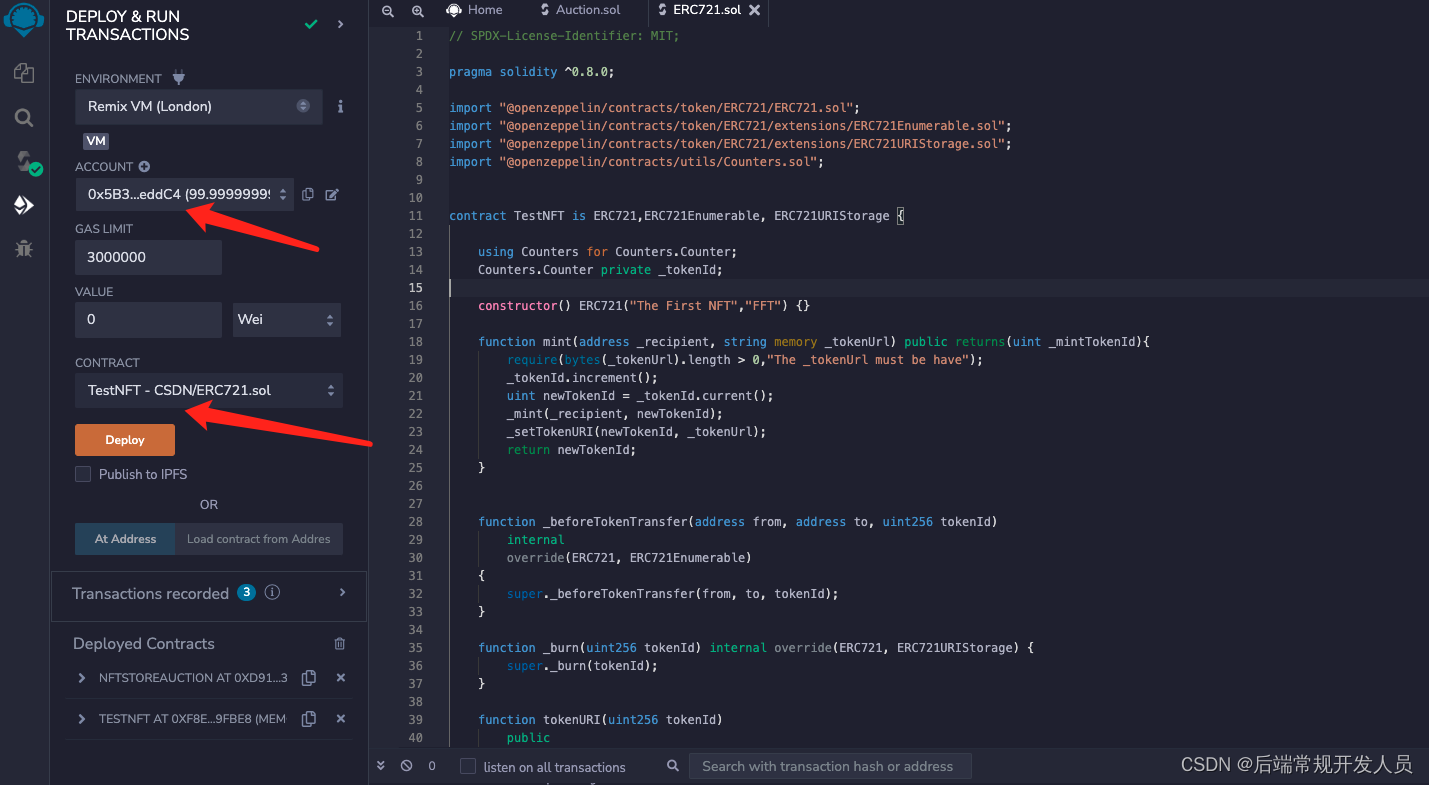Open the environment info icon

point(341,106)
